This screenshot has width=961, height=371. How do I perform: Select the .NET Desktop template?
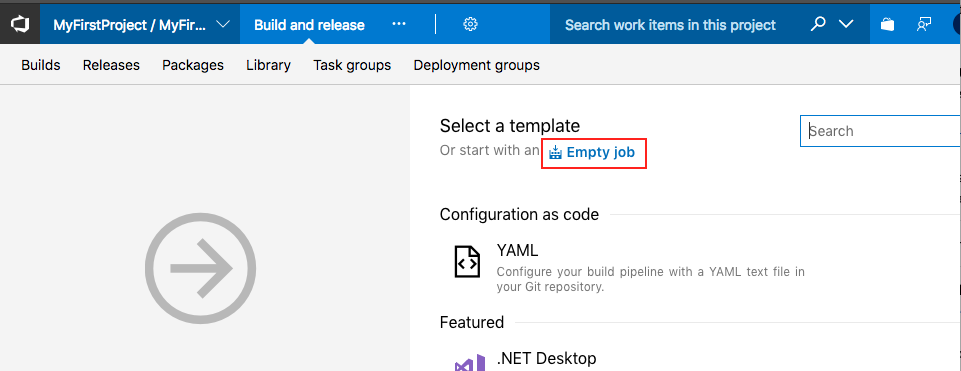tap(547, 358)
